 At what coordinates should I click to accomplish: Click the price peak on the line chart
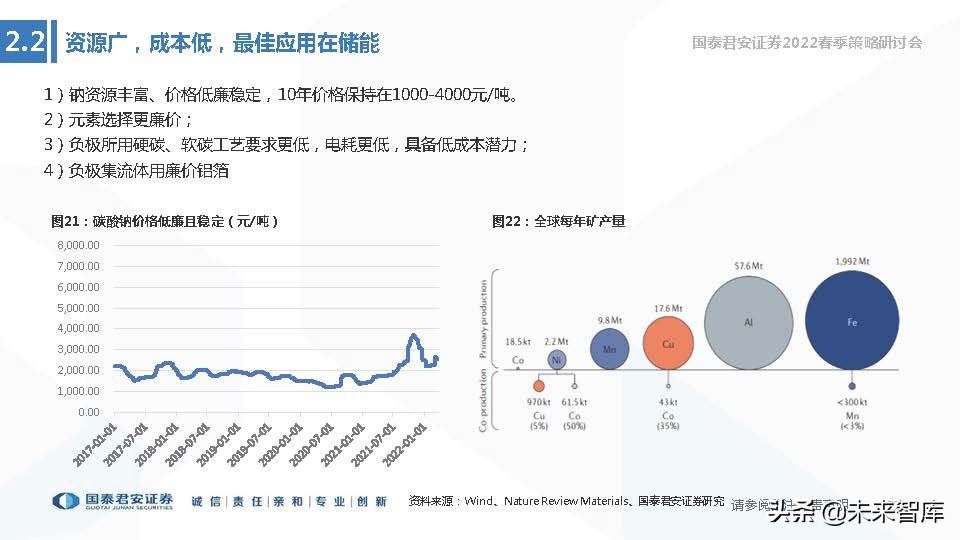point(414,336)
